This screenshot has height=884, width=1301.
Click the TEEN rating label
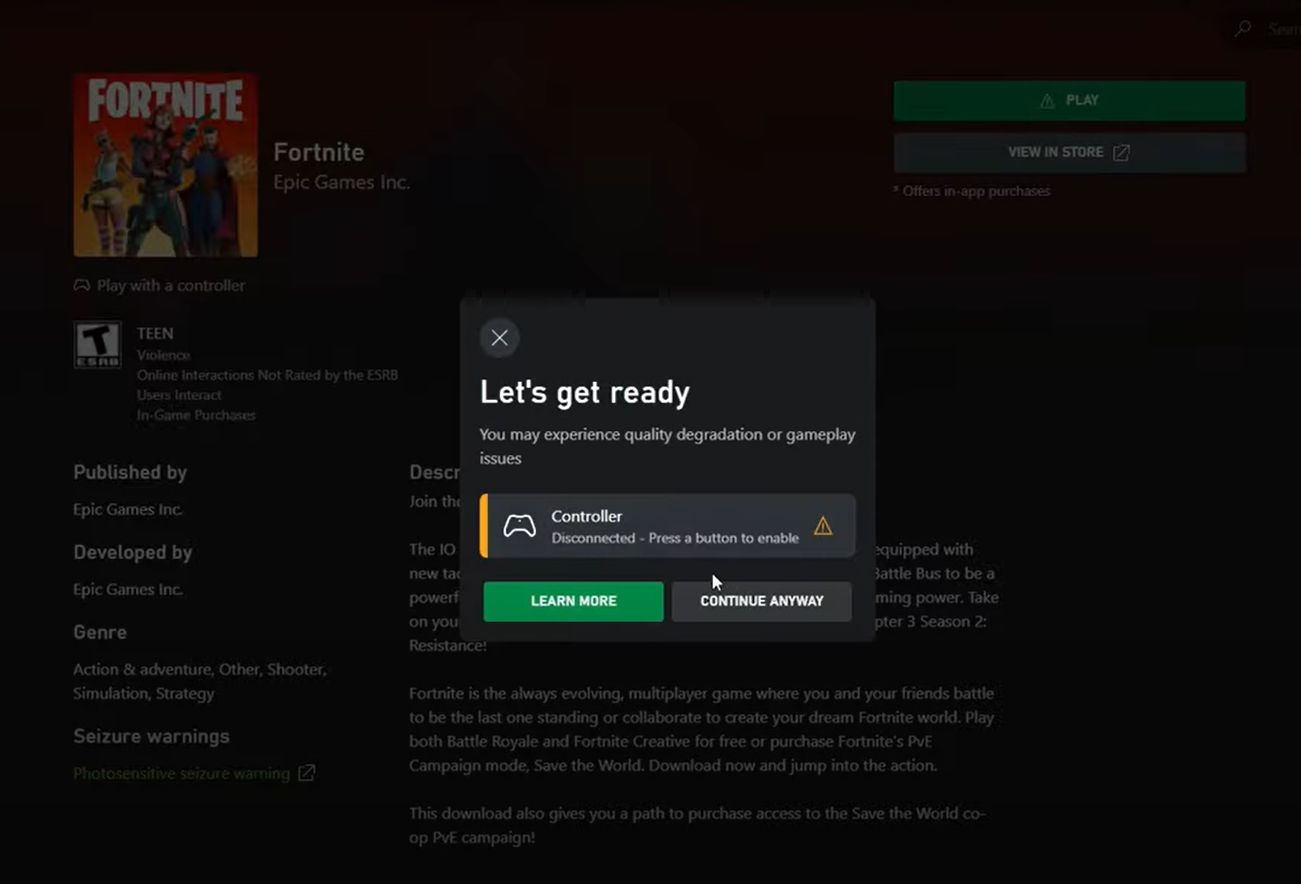(x=155, y=333)
